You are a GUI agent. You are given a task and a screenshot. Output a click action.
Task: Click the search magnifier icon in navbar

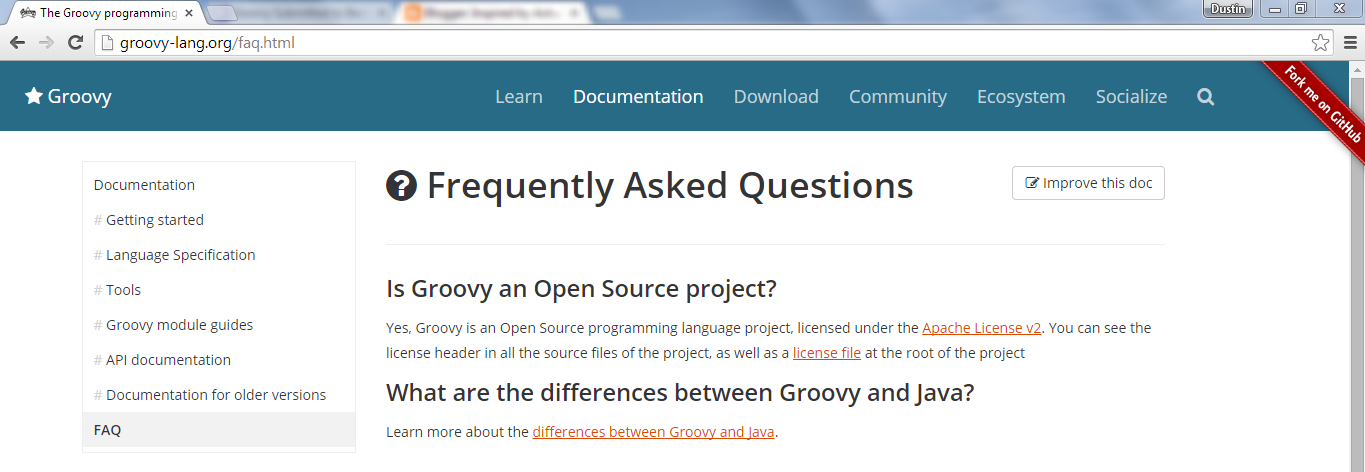[1205, 97]
